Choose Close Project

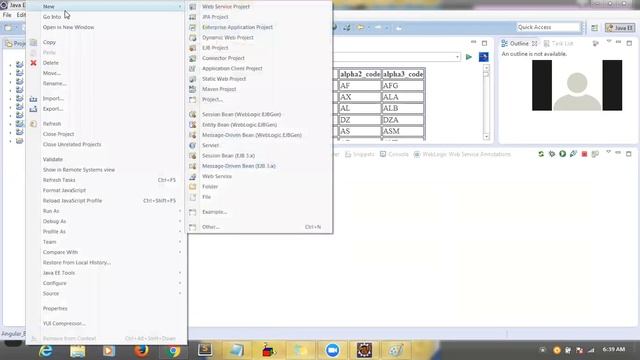pyautogui.click(x=58, y=134)
